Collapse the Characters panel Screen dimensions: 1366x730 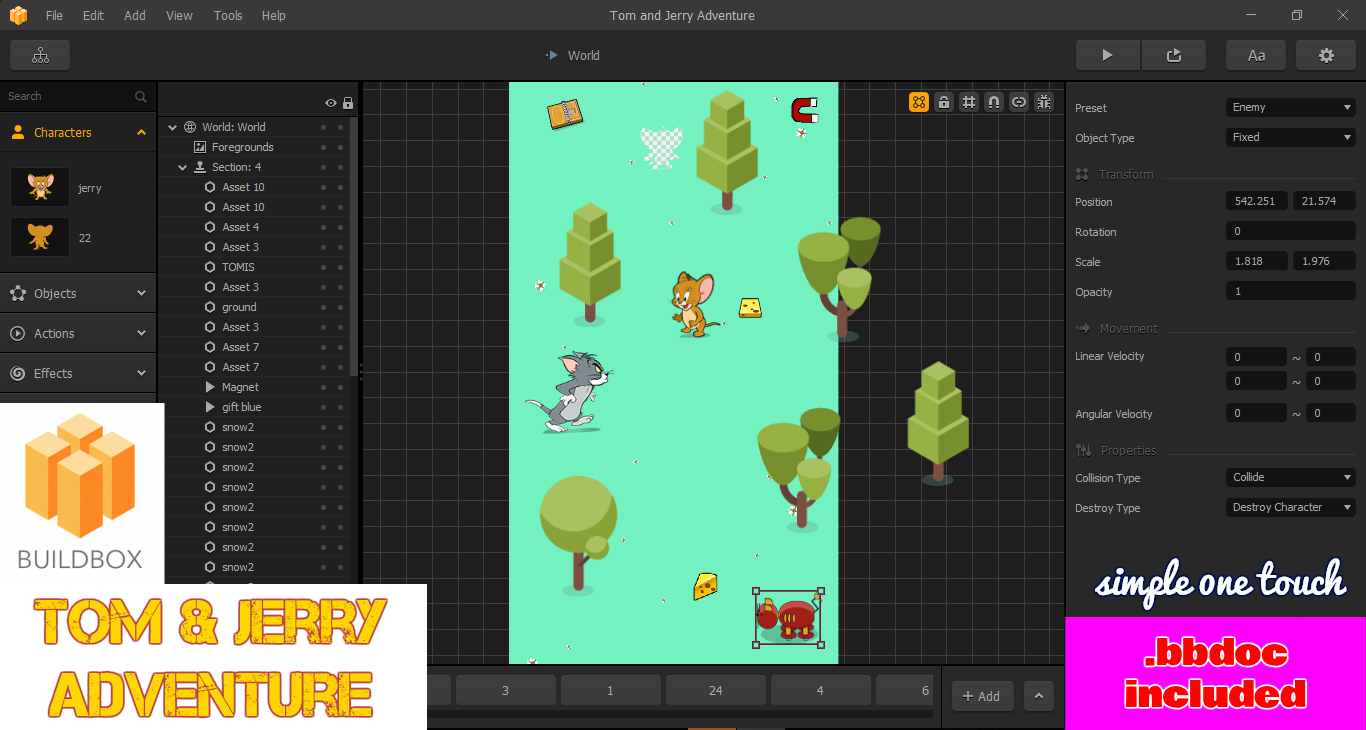141,132
